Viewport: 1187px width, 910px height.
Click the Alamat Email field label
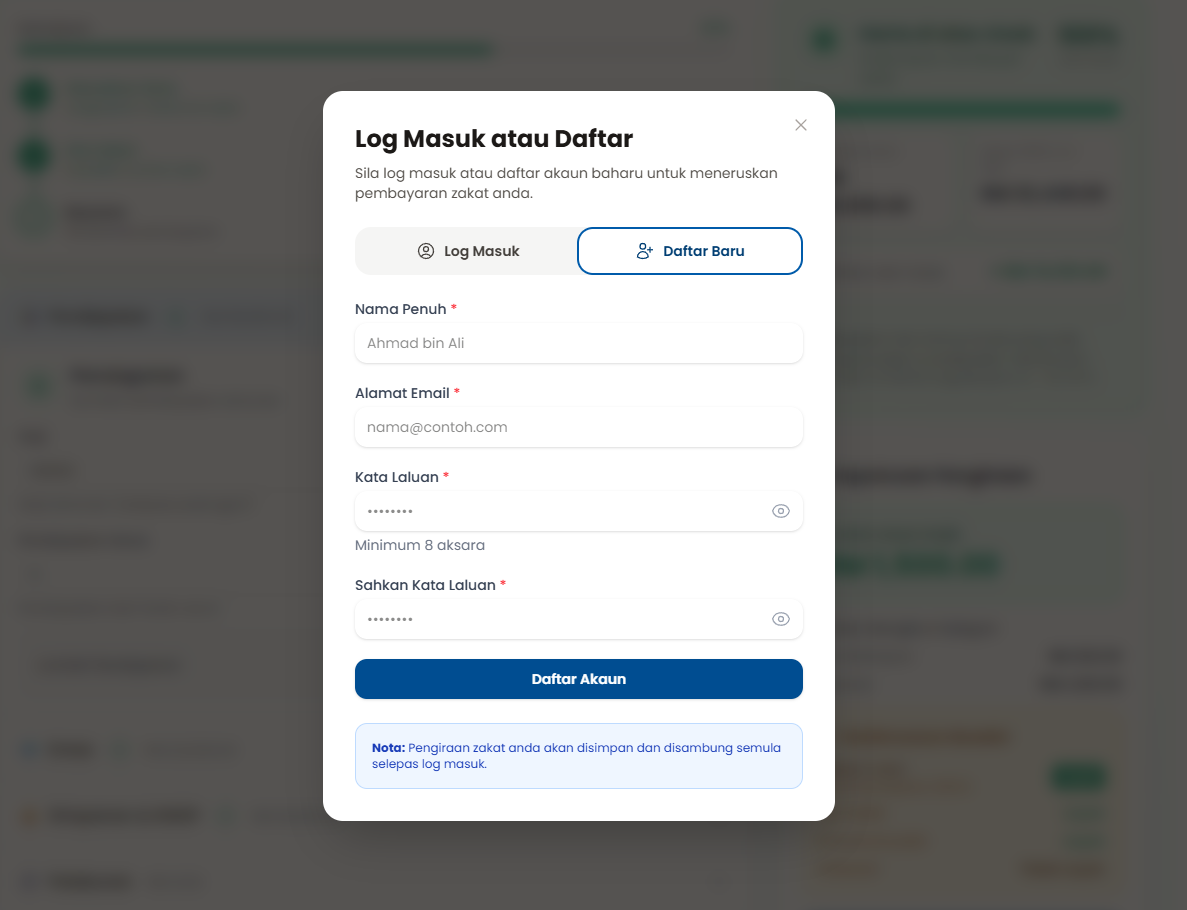(x=402, y=393)
